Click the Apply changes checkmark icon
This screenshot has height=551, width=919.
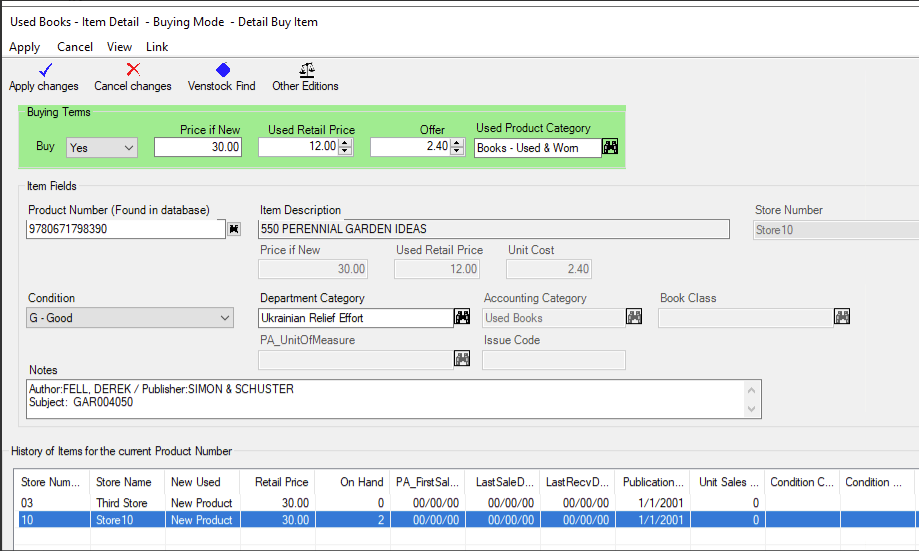[45, 70]
